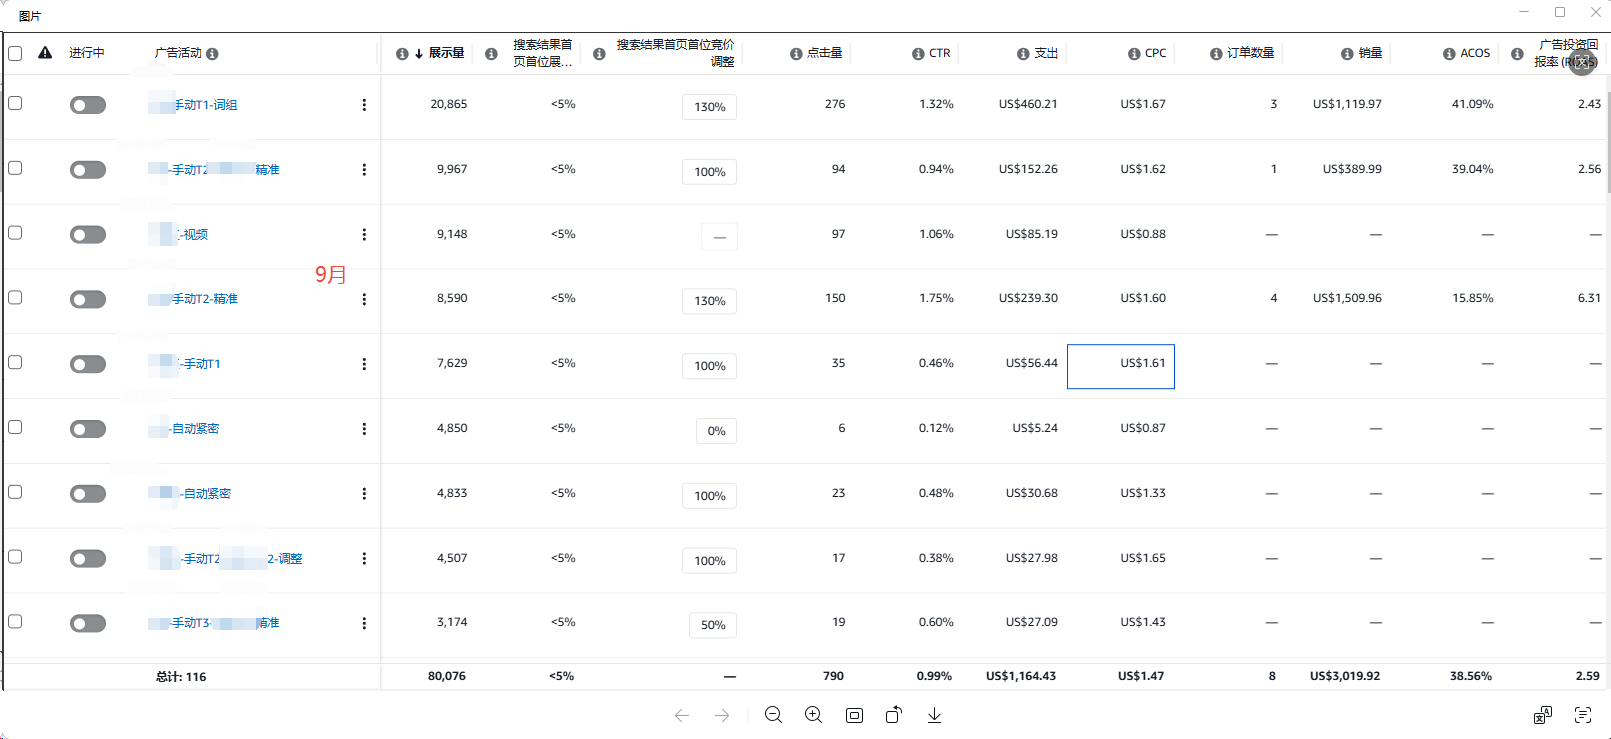Viewport: 1611px width, 739px height.
Task: Rotate the image with the rotate icon
Action: tap(894, 715)
